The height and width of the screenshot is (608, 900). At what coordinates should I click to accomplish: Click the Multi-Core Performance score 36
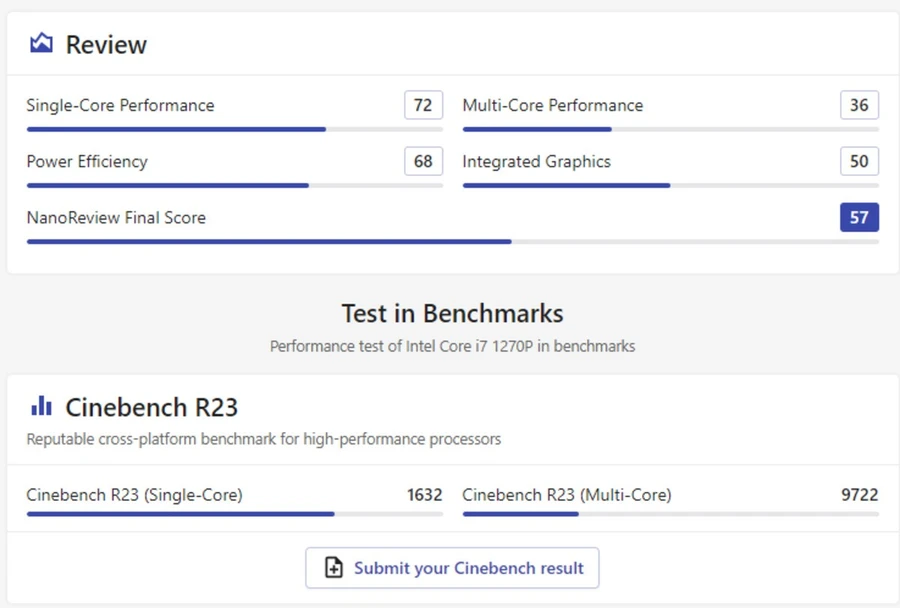859,105
